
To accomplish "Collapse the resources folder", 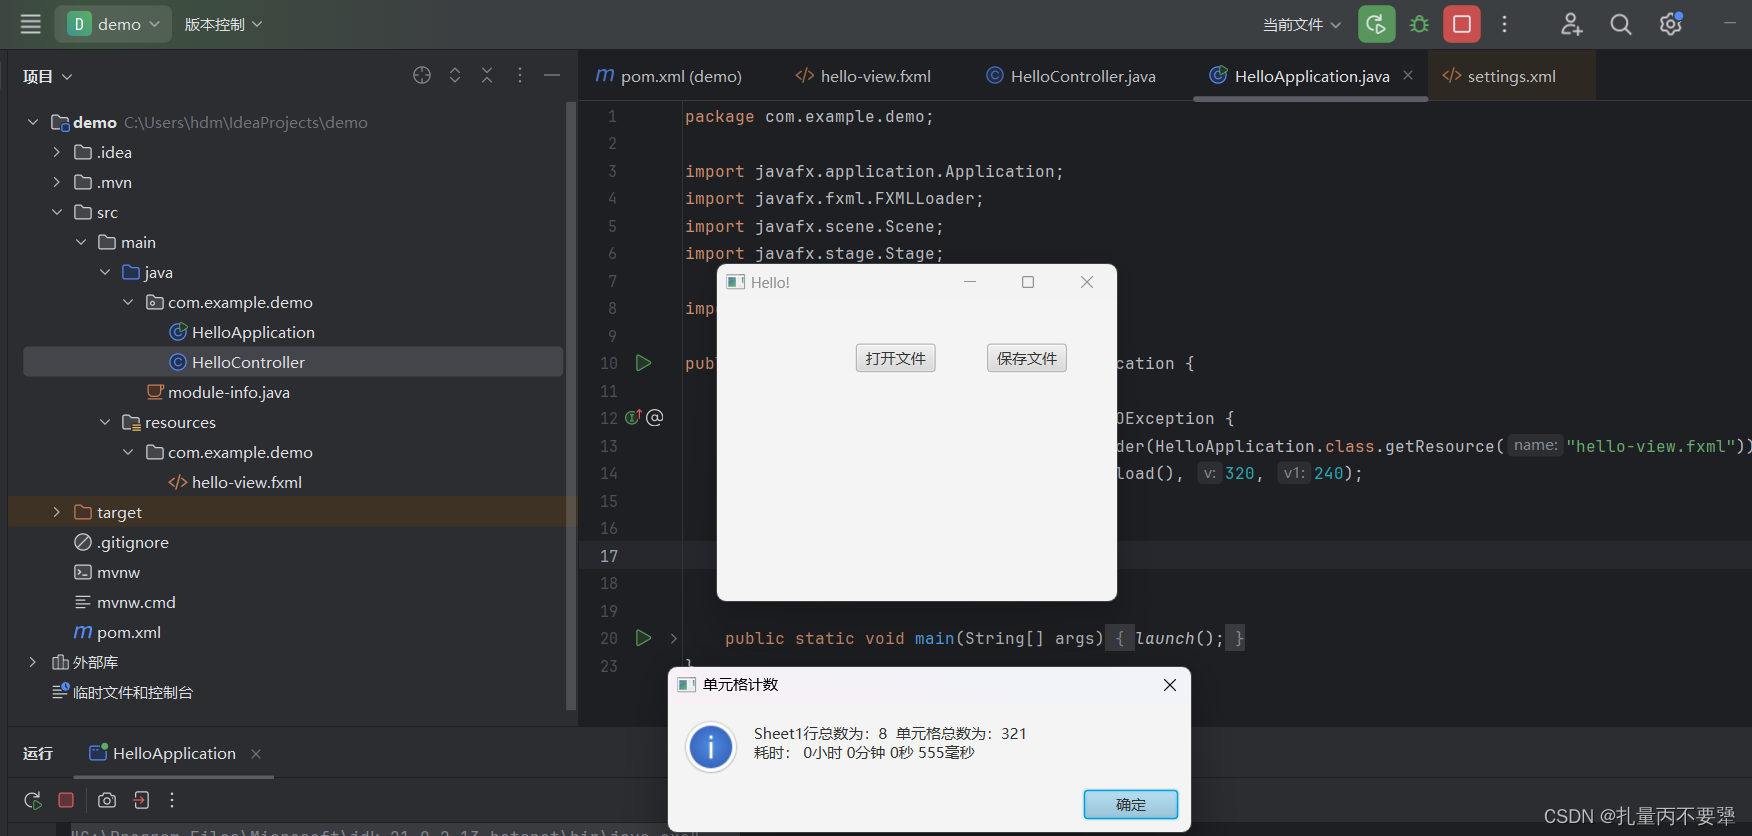I will click(x=105, y=422).
